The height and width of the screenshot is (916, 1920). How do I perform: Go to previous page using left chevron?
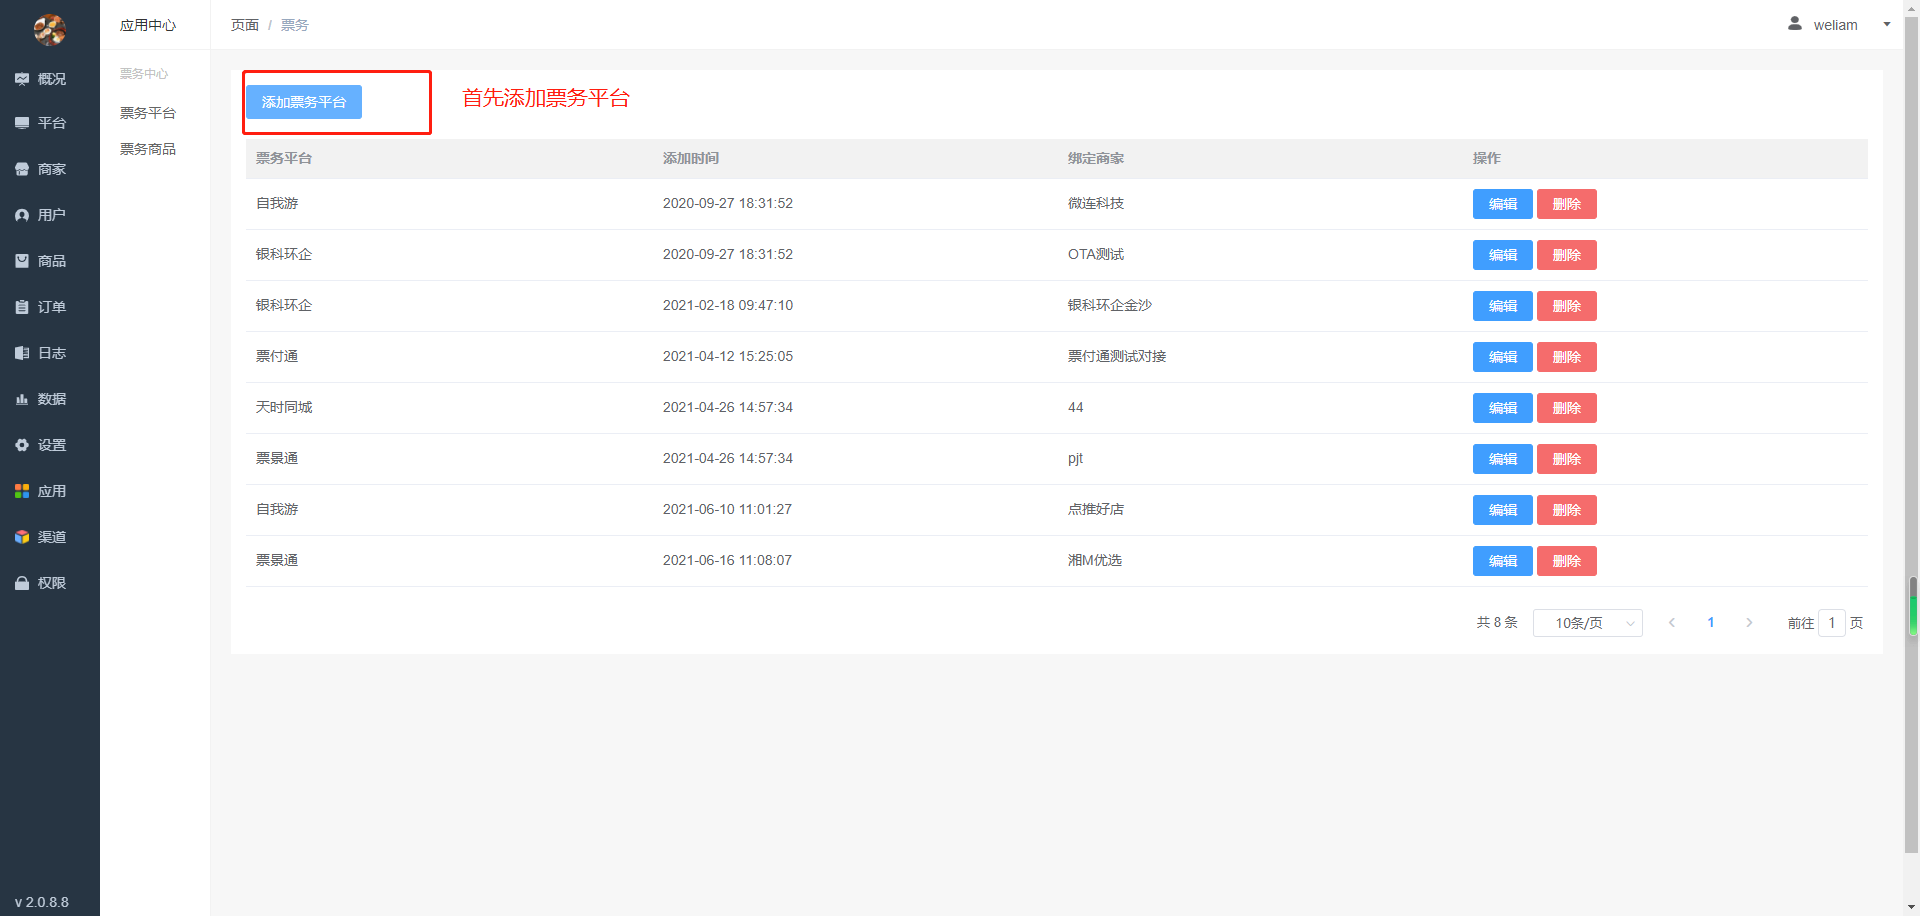tap(1671, 623)
